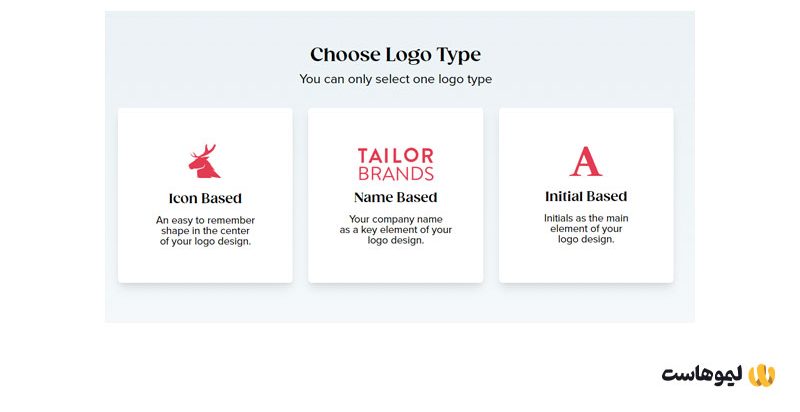Click the Tailor Brands wordmark logo
The width and height of the screenshot is (800, 412).
pyautogui.click(x=395, y=164)
